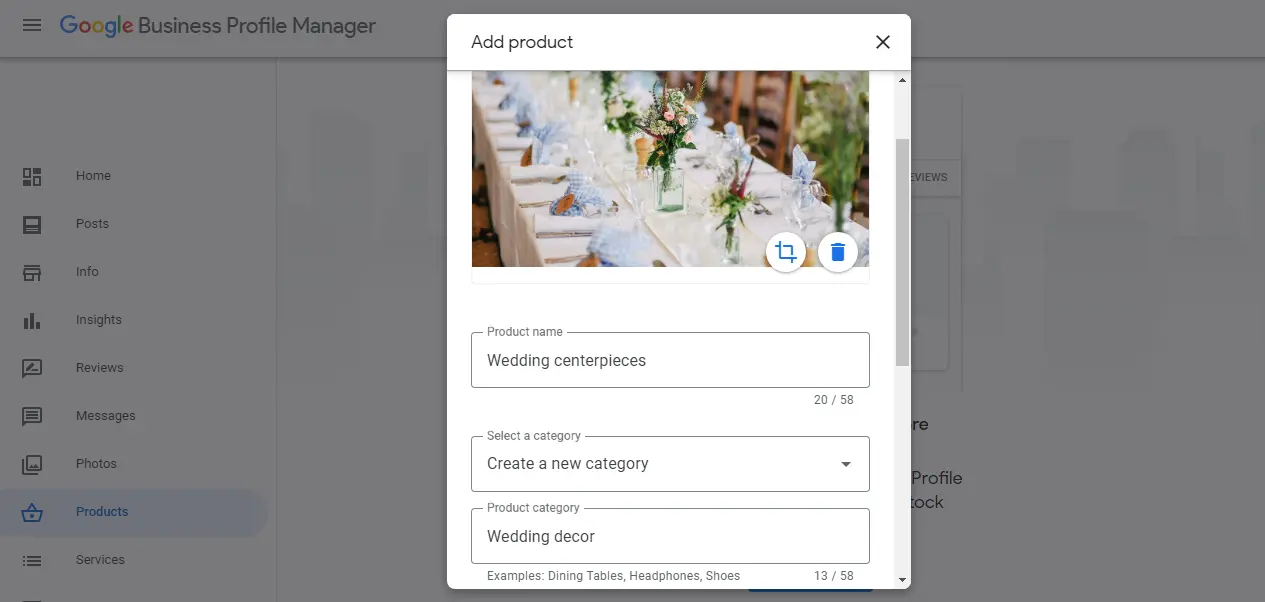Click the Info storefront icon

click(x=32, y=272)
